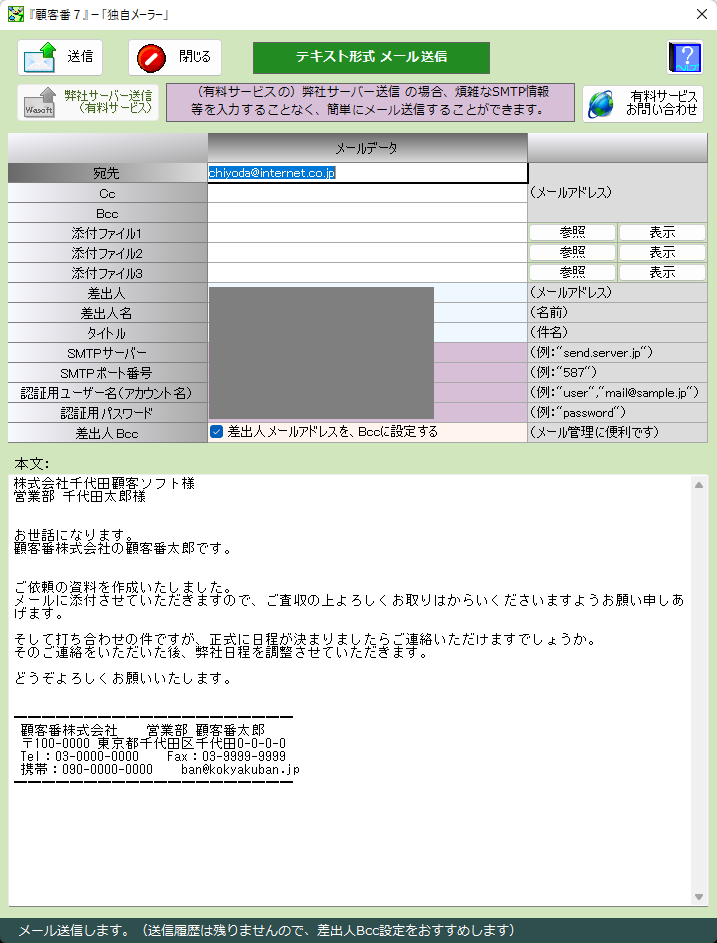Show 添付ファイル2 using 表示 button
717x943 pixels.
coord(662,252)
